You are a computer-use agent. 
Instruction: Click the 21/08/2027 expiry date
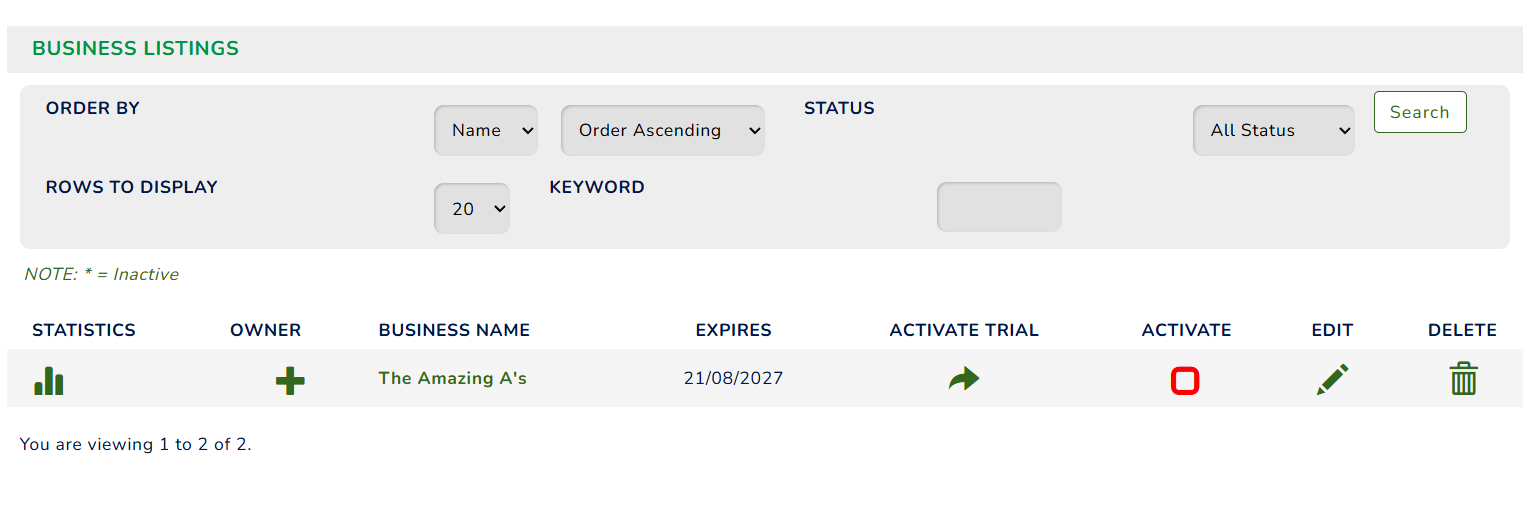pos(734,378)
